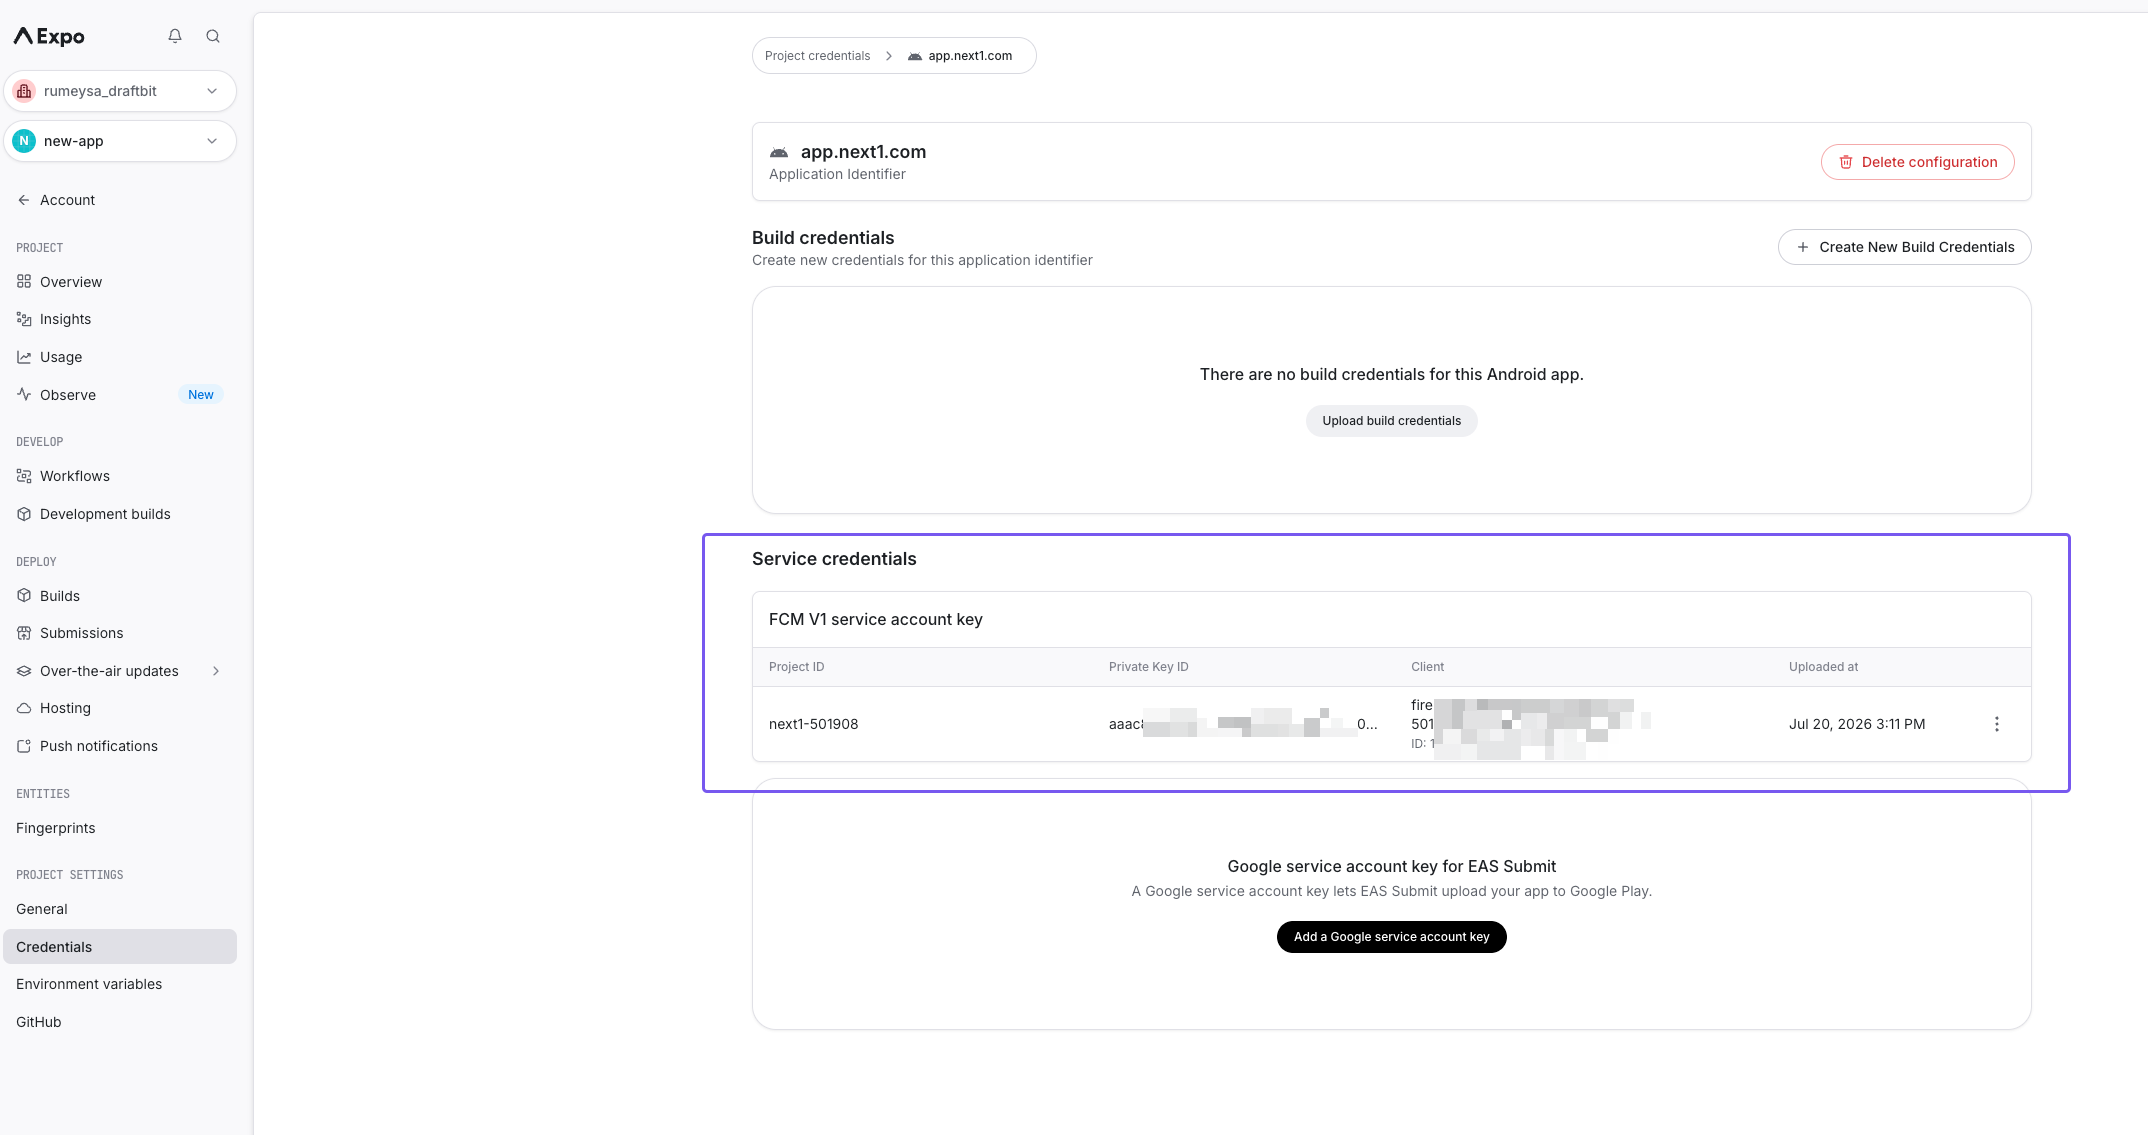
Task: Open the search icon in sidebar header
Action: (213, 36)
